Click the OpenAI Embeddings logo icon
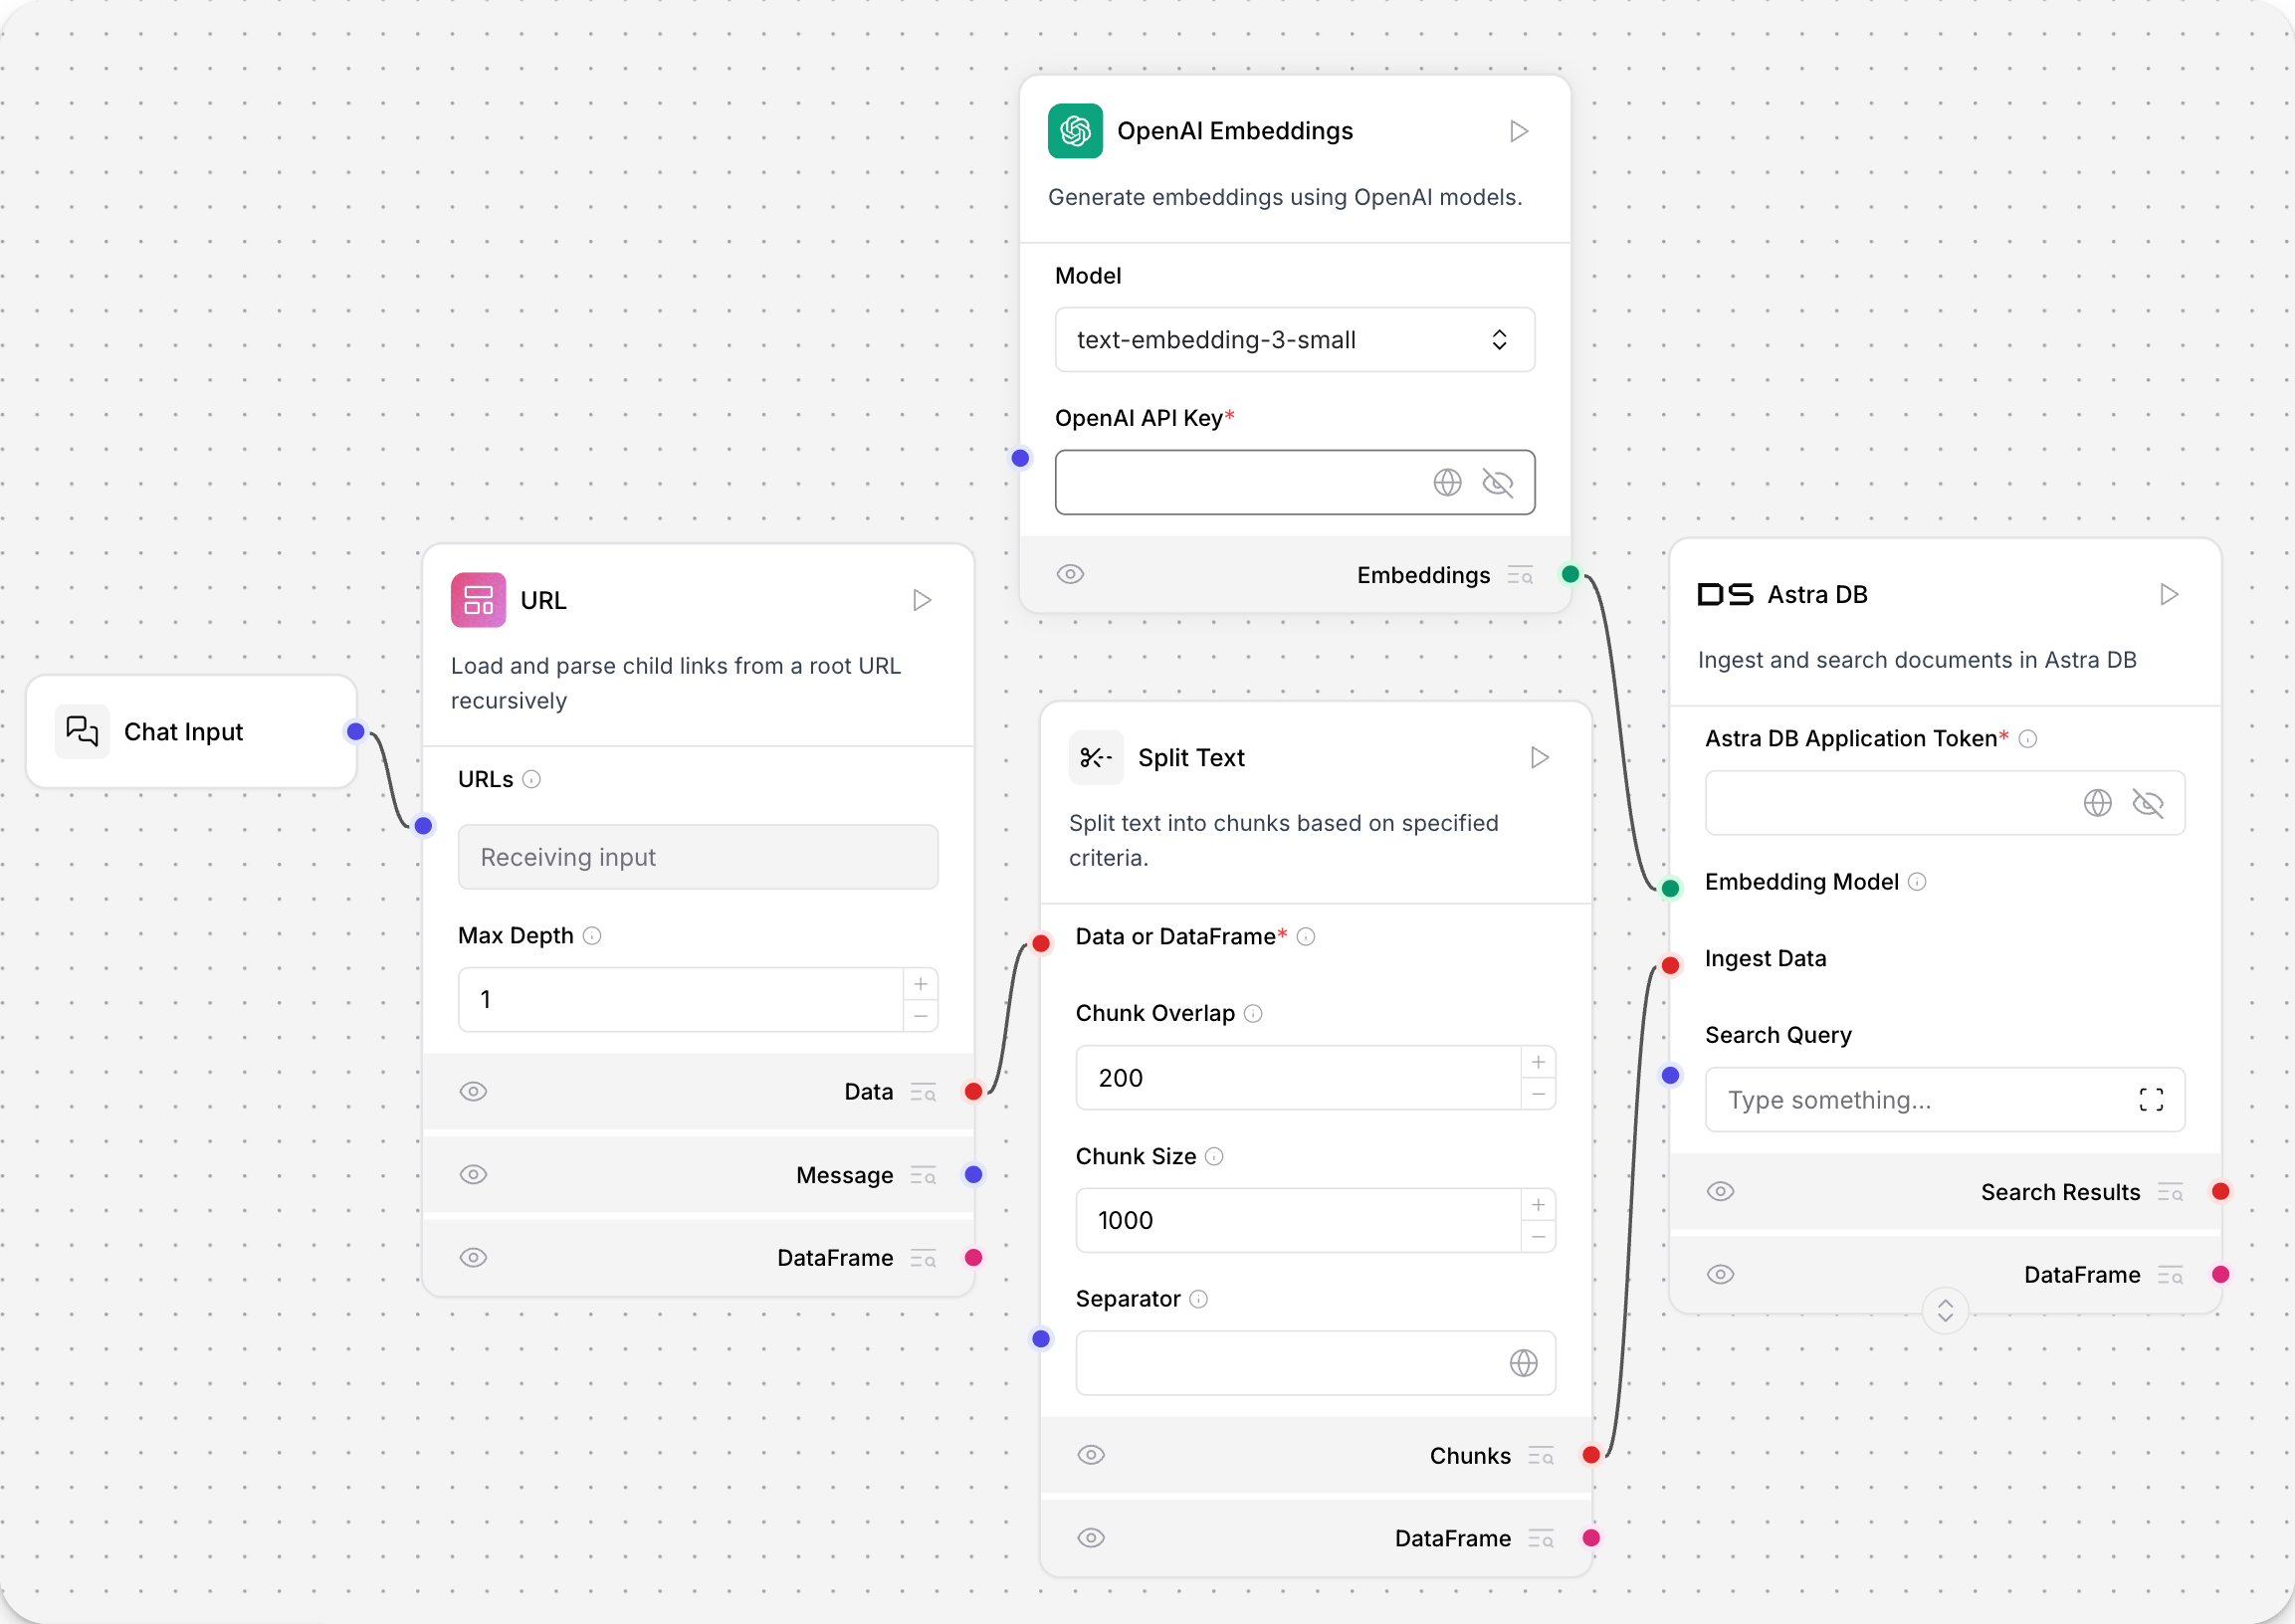 1075,131
